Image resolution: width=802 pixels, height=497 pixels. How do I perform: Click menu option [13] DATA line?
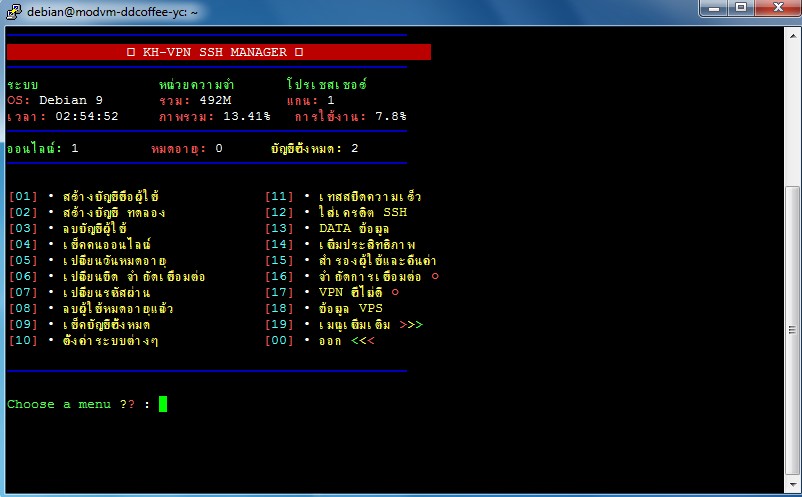coord(327,228)
